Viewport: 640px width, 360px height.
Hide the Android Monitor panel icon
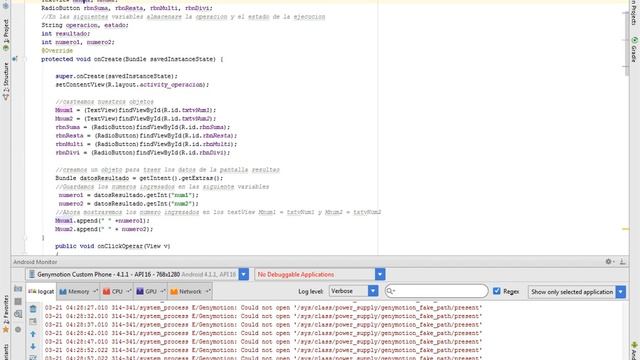click(x=622, y=262)
